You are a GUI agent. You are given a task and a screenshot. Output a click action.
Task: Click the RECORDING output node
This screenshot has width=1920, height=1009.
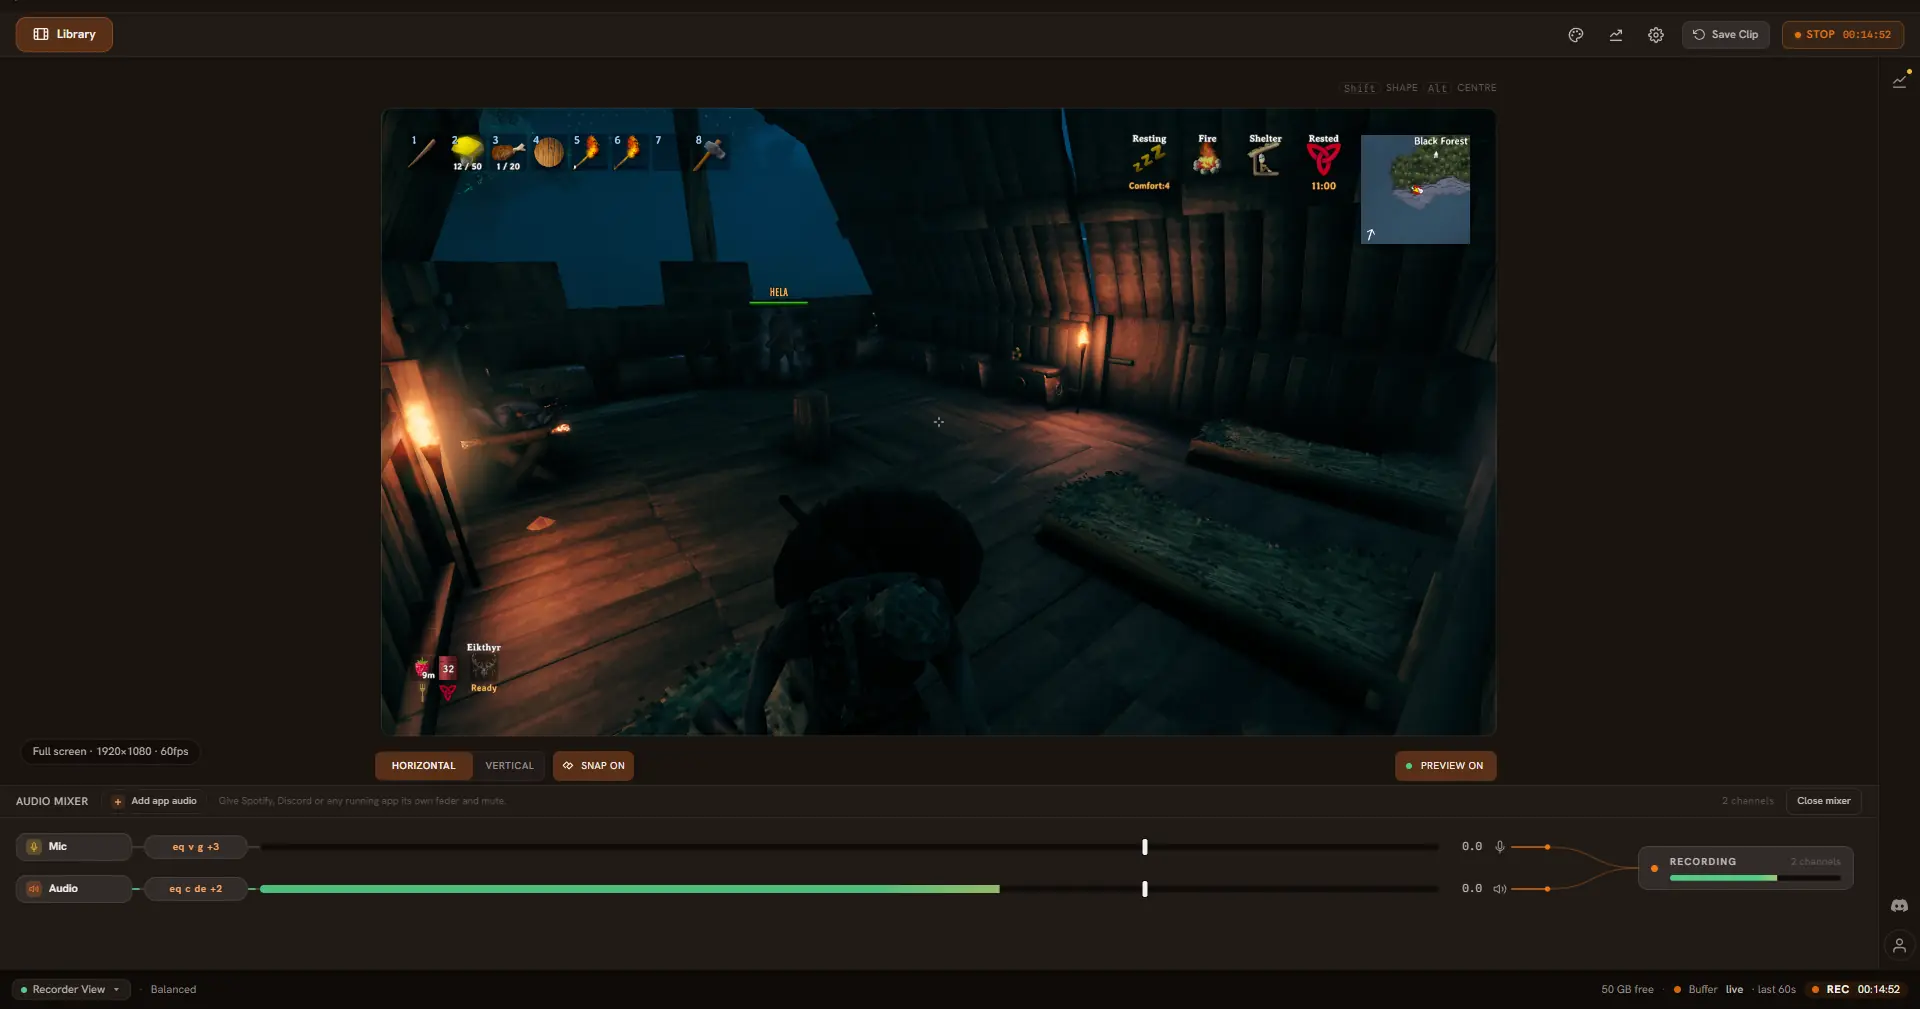[1746, 868]
